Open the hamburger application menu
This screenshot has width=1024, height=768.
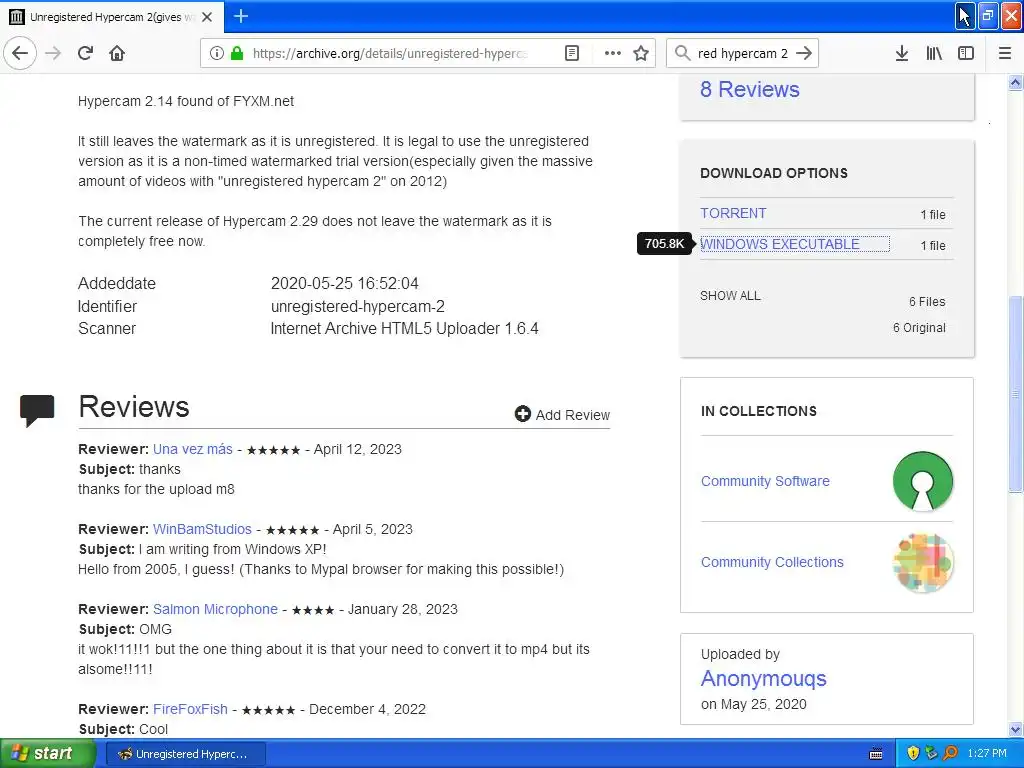click(x=1005, y=53)
